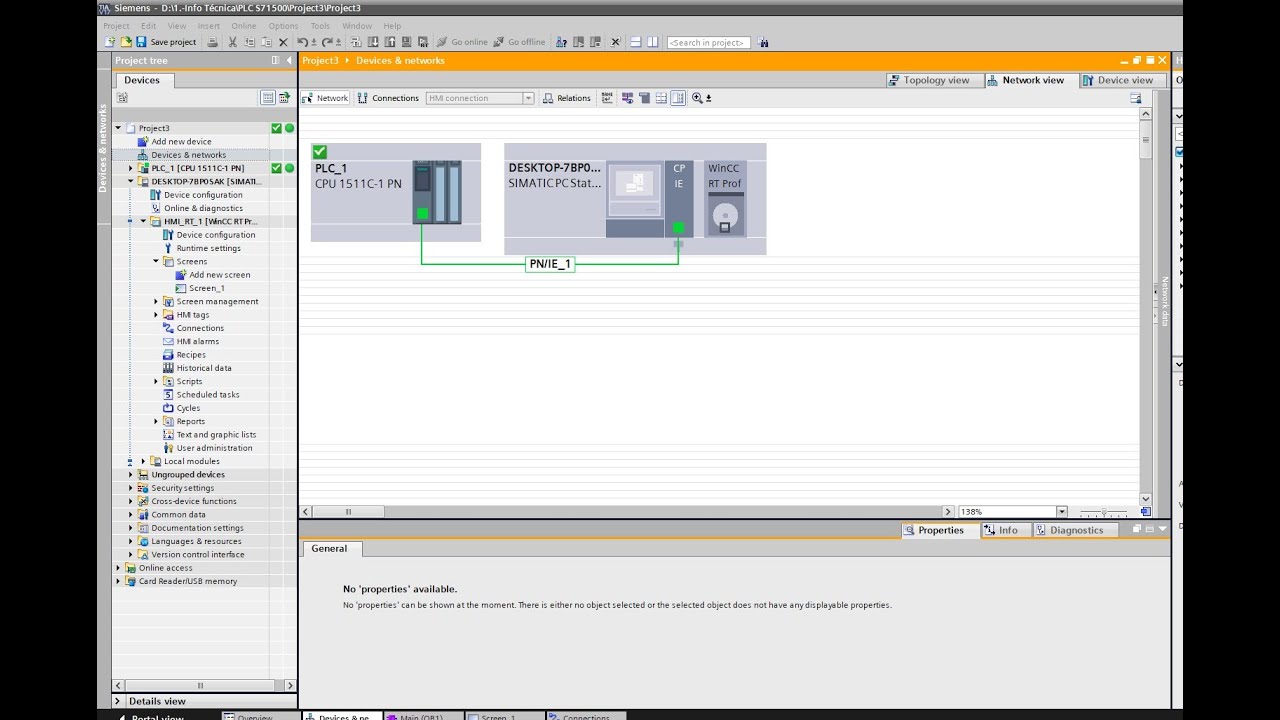
Task: Click the split editor vertically icon
Action: pyautogui.click(x=652, y=42)
